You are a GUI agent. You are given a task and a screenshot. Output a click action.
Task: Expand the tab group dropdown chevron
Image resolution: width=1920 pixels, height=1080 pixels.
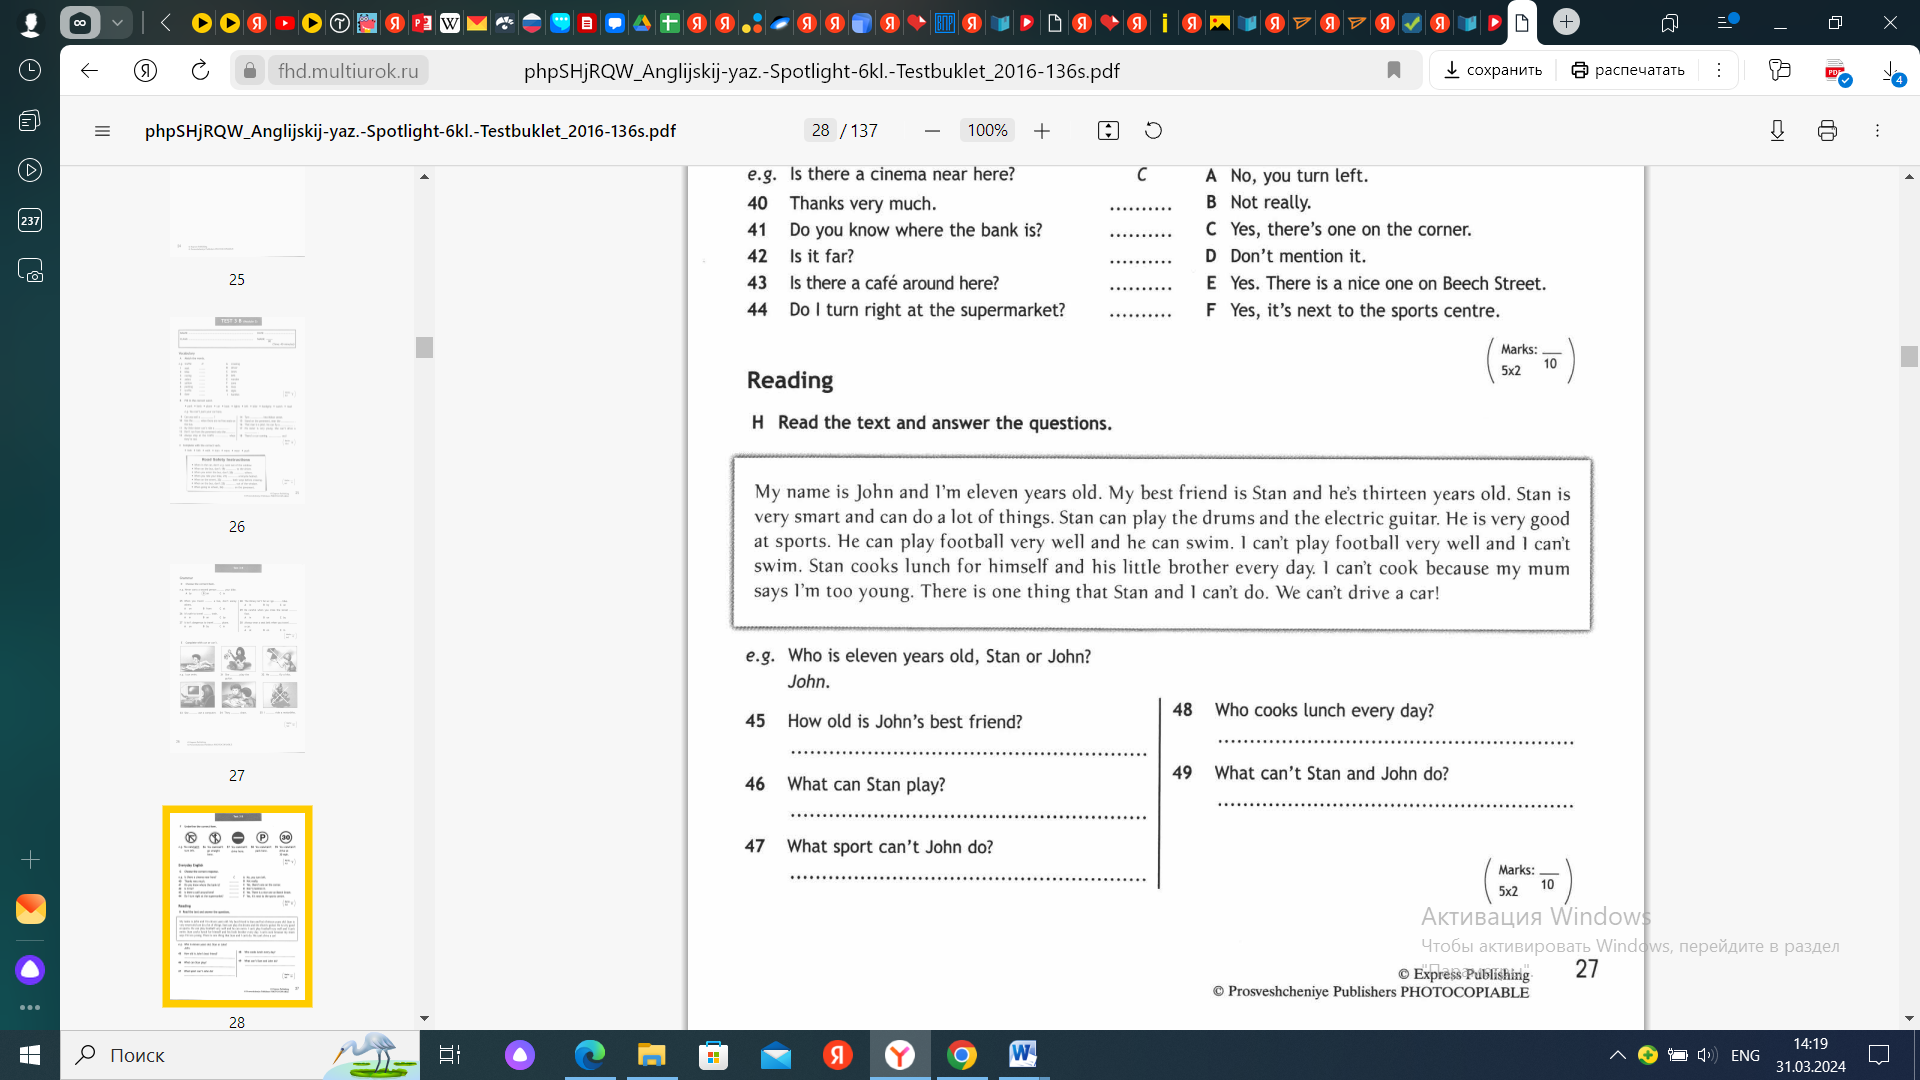pyautogui.click(x=118, y=22)
